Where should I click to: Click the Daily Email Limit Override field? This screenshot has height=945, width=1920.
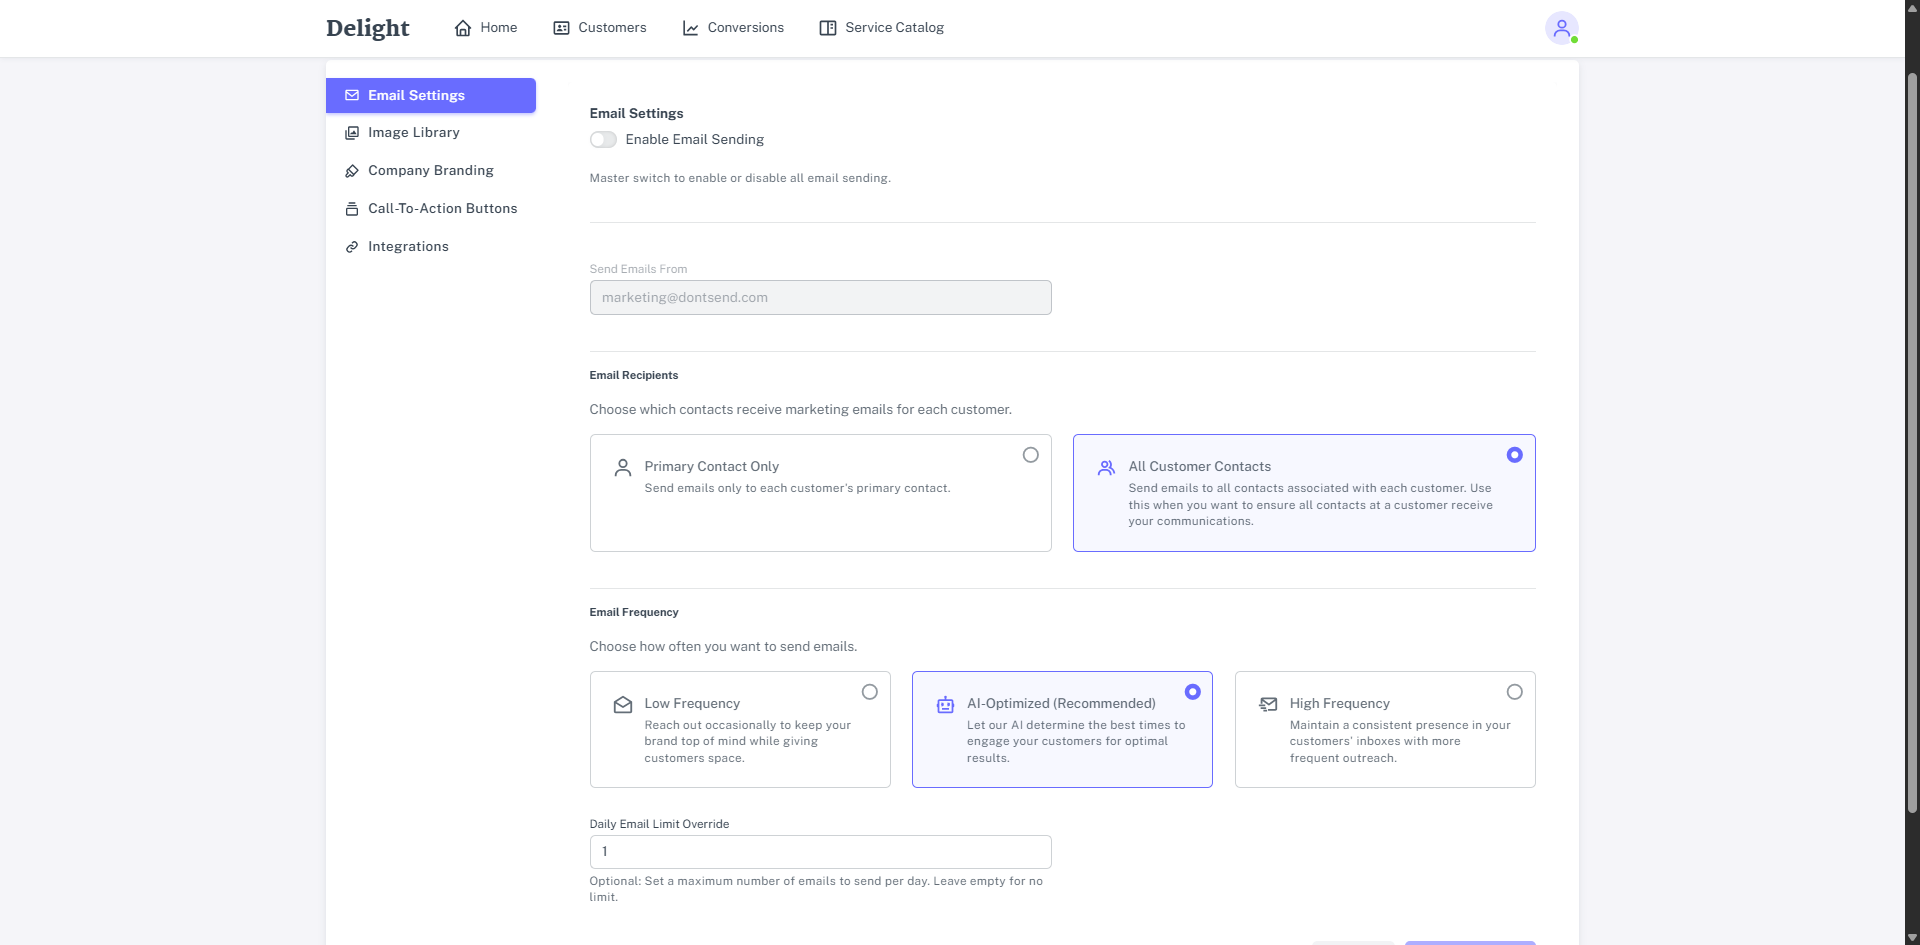[x=820, y=852]
